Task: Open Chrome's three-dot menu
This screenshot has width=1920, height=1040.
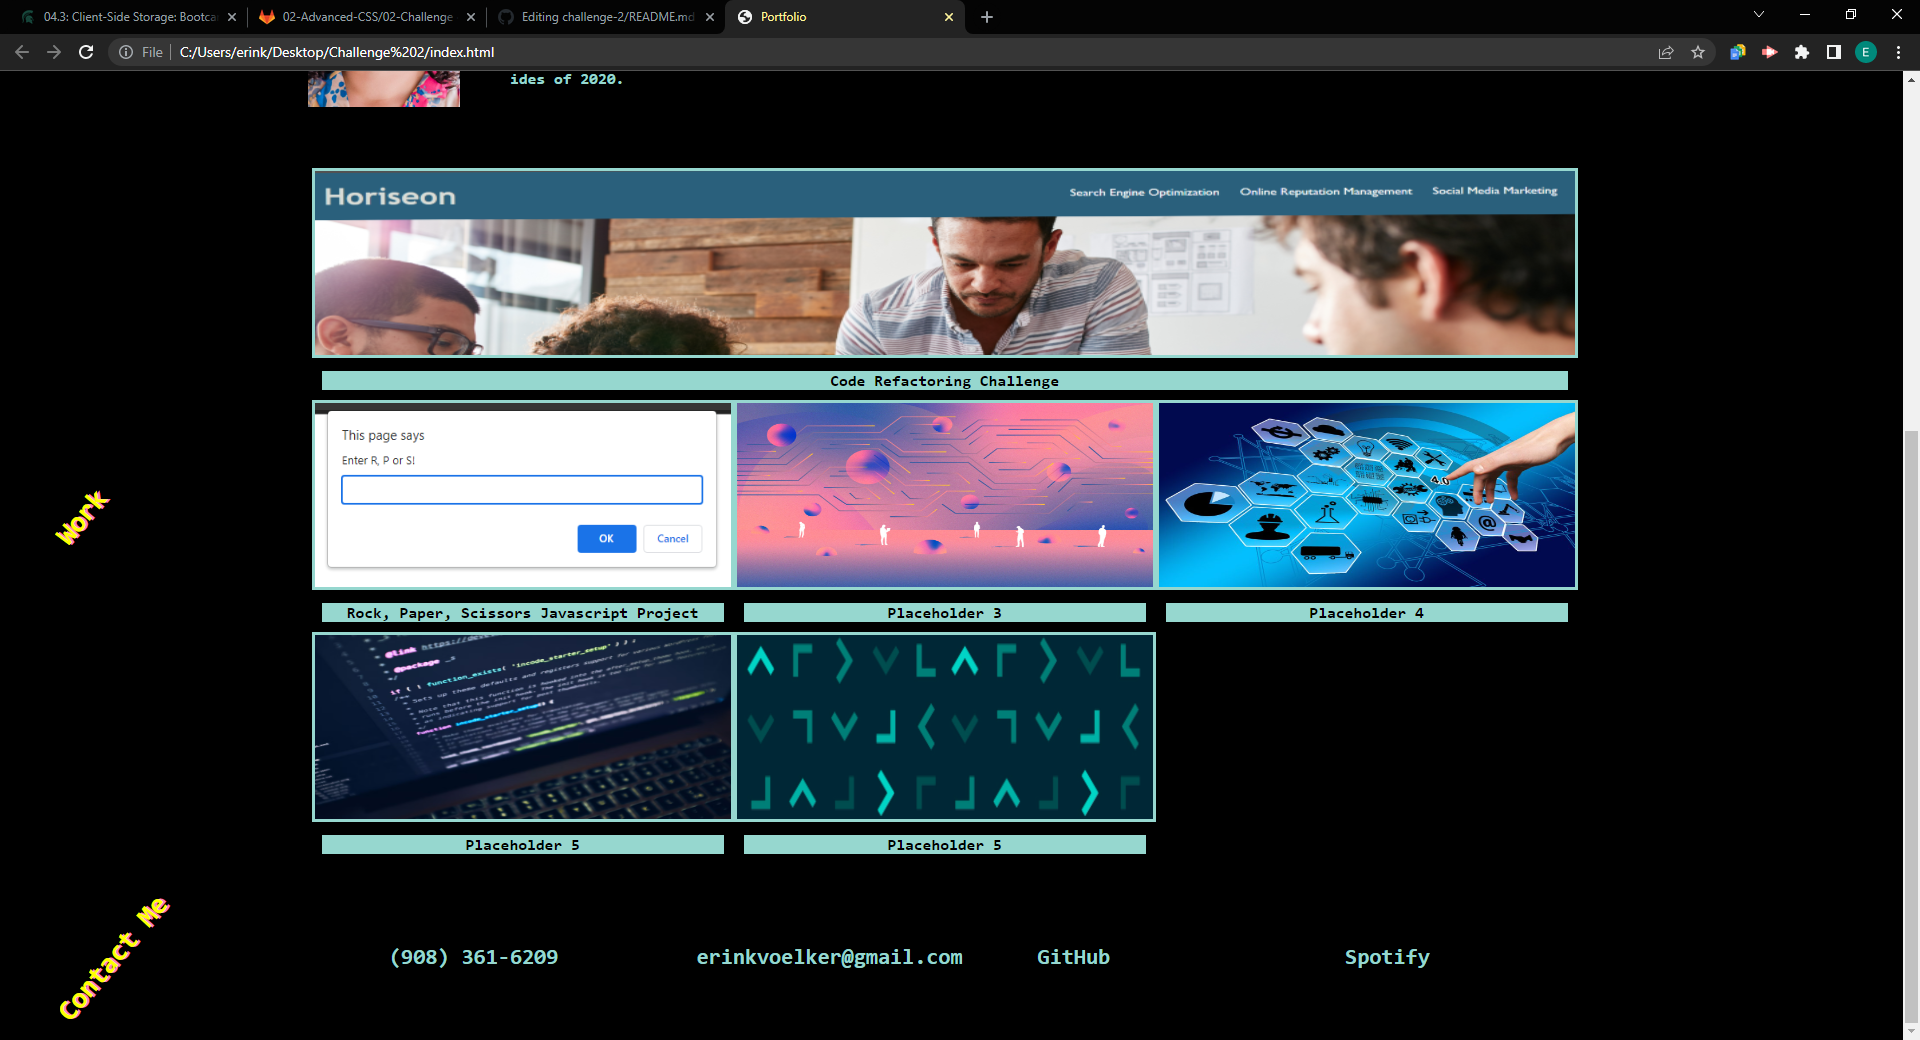Action: tap(1898, 52)
